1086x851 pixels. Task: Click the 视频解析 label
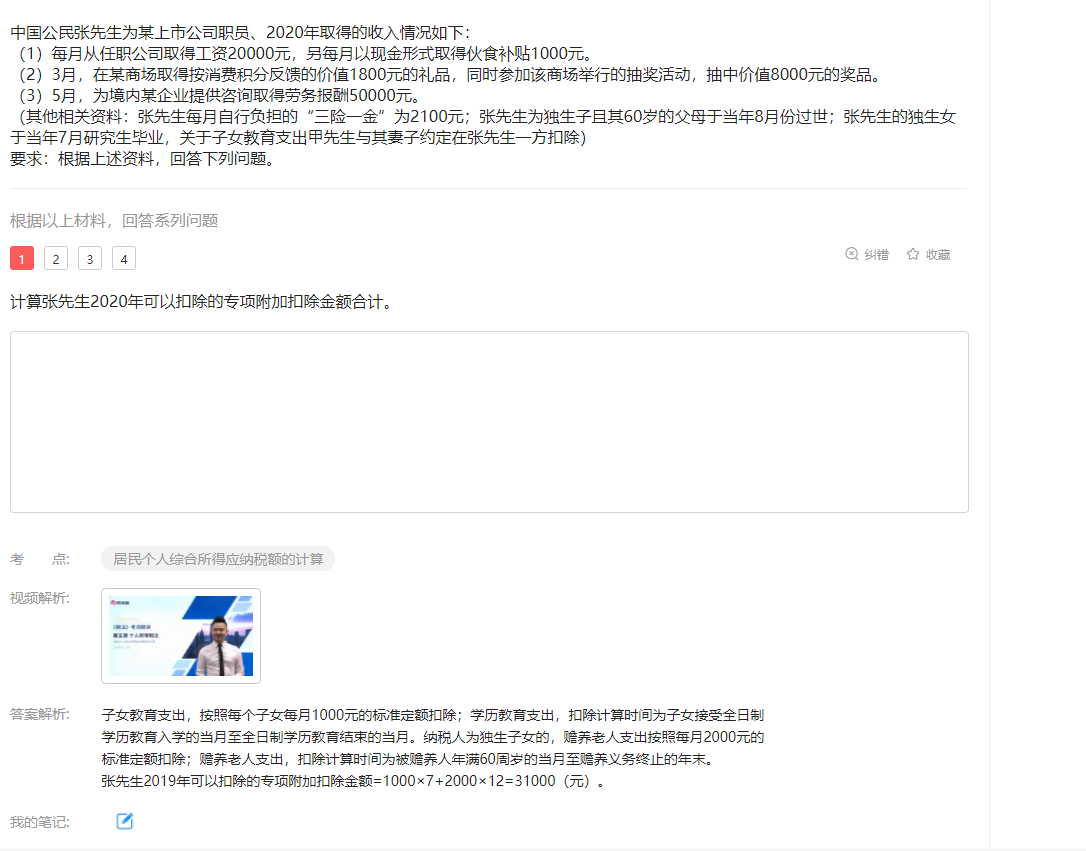coord(39,598)
